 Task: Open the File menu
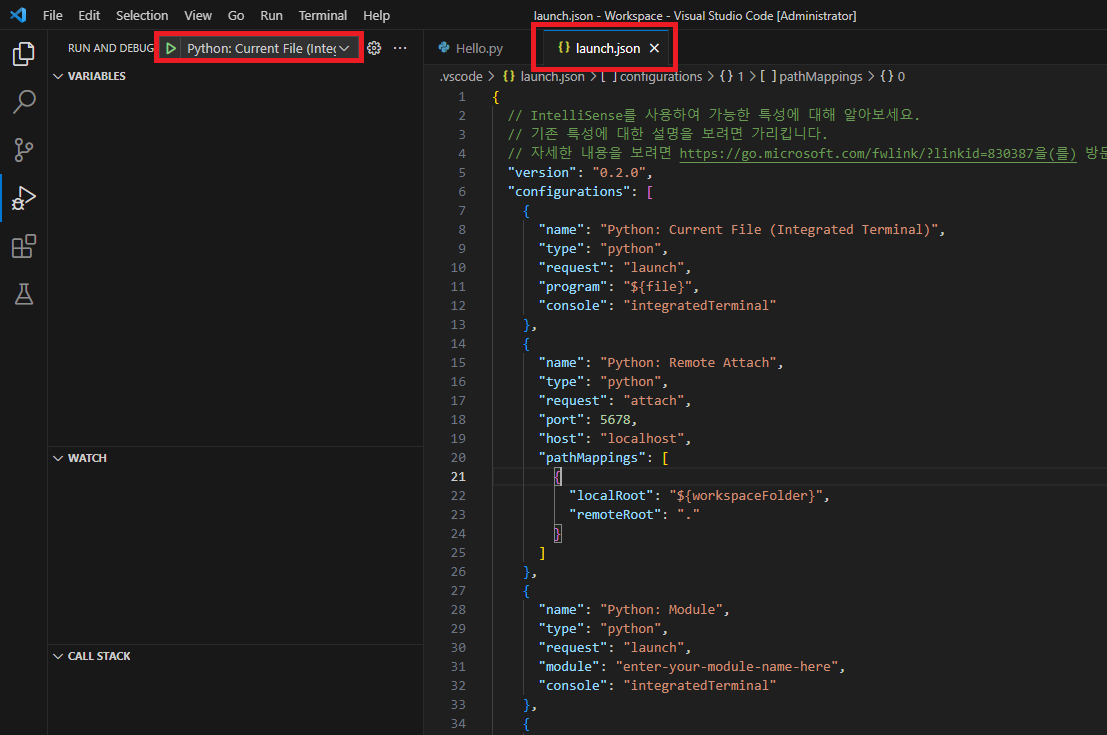52,15
